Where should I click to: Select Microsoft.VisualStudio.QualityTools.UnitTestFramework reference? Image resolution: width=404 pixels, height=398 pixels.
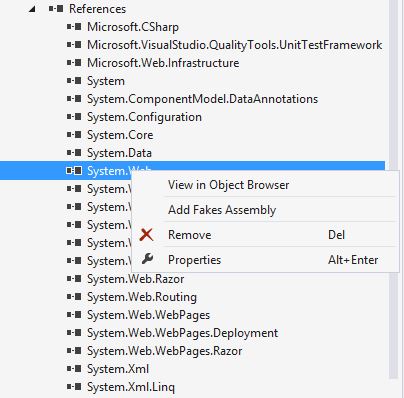pyautogui.click(x=234, y=45)
